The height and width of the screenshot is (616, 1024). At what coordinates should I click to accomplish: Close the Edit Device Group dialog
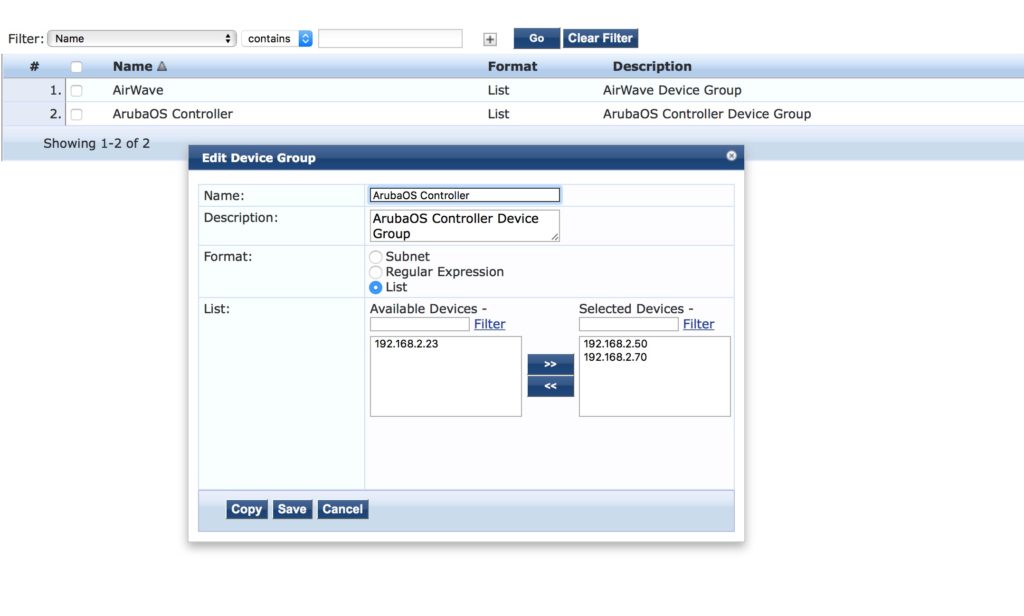(x=731, y=155)
